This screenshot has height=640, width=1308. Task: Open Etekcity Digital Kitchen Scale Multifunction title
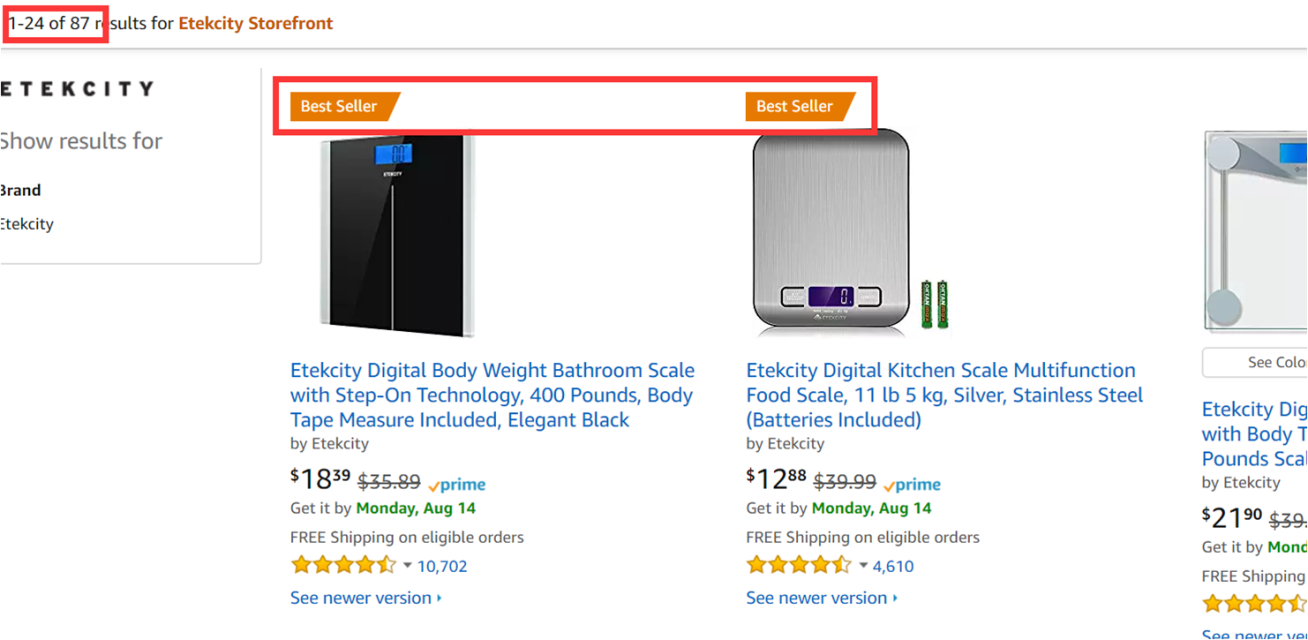tap(944, 395)
